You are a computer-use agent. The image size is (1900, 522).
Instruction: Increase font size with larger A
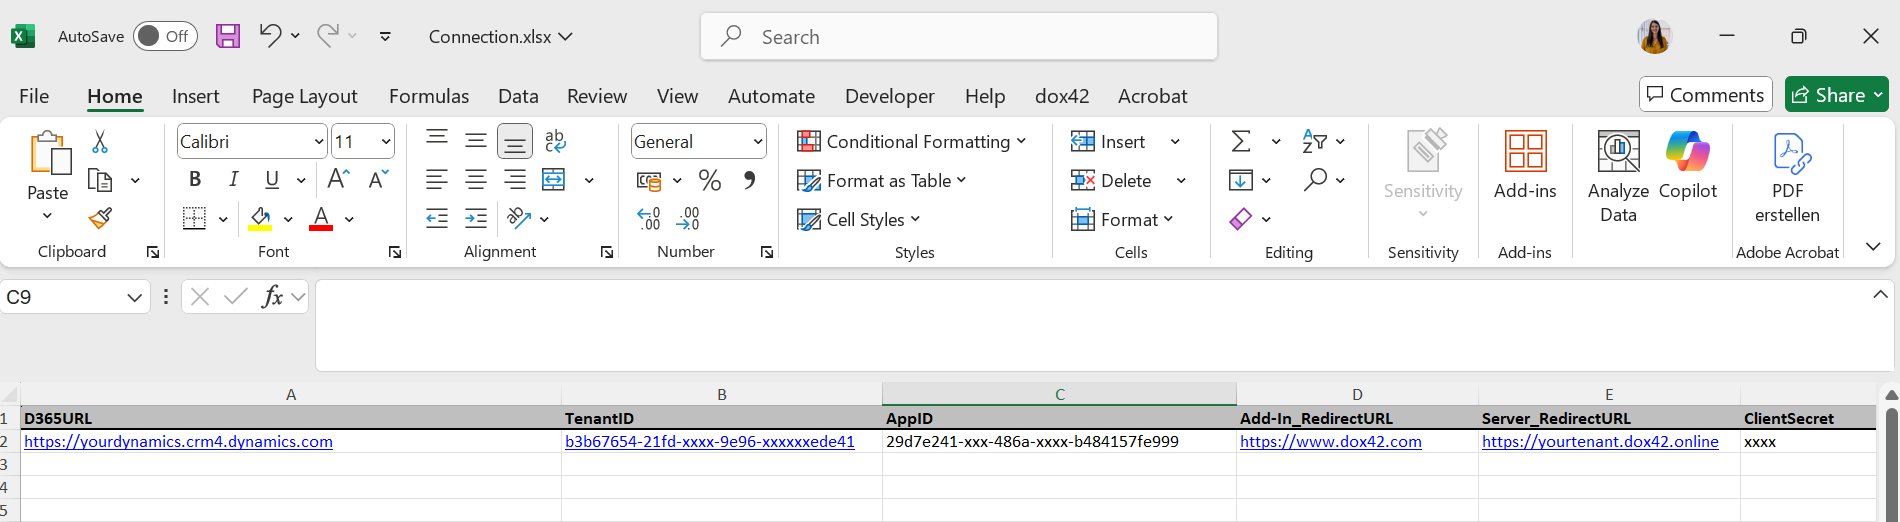click(x=339, y=180)
